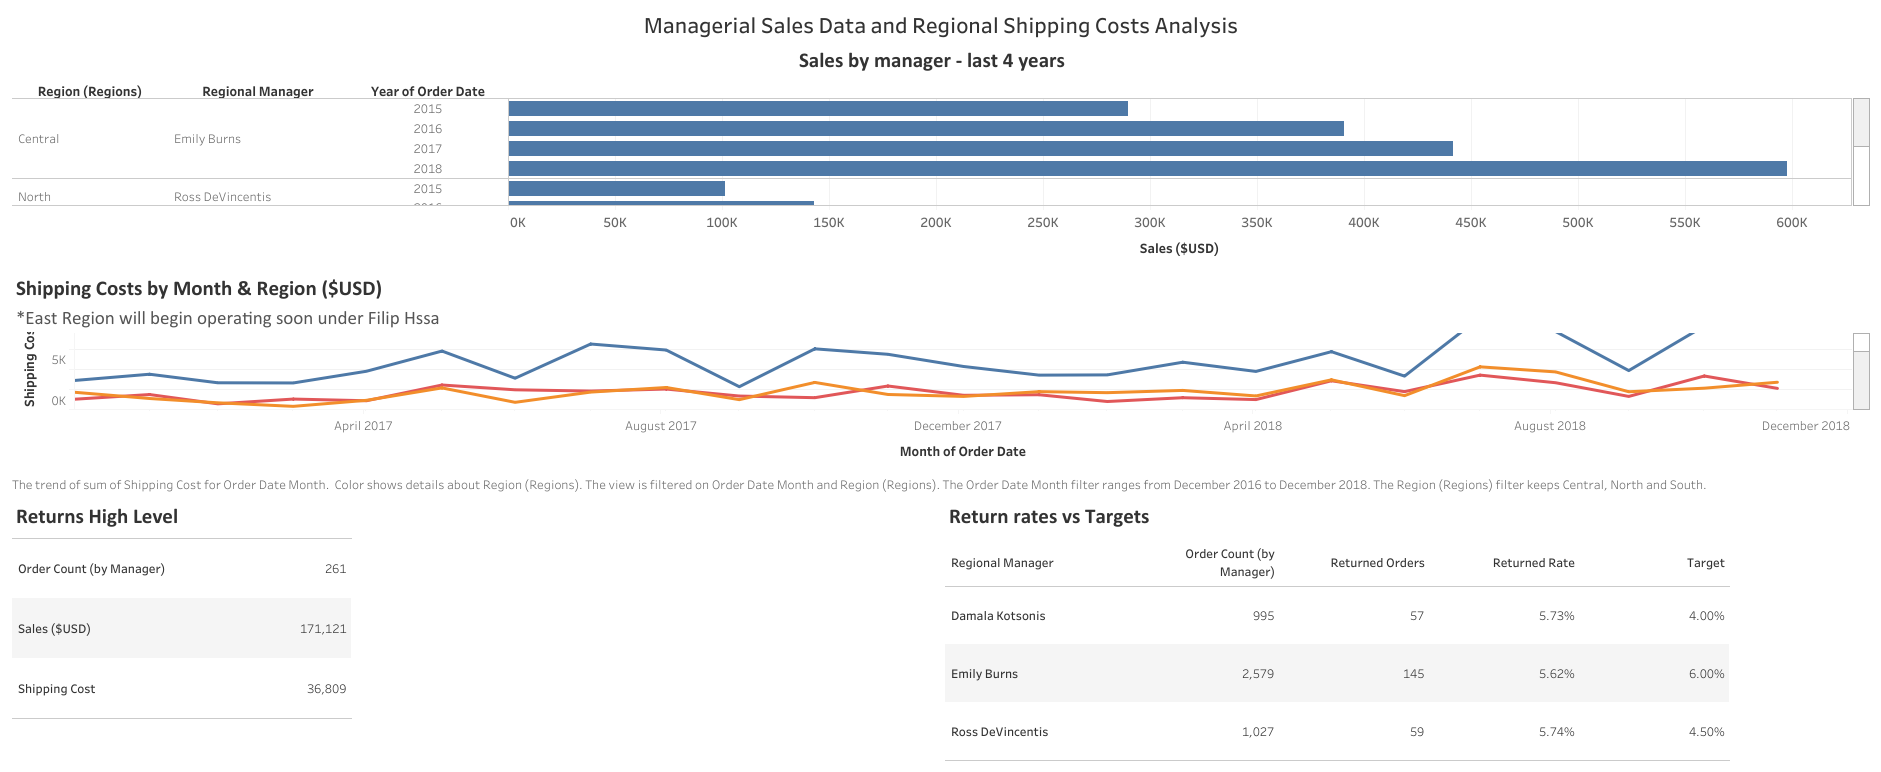The width and height of the screenshot is (1881, 772).
Task: Click the 4.50% target cell
Action: pos(1707,732)
